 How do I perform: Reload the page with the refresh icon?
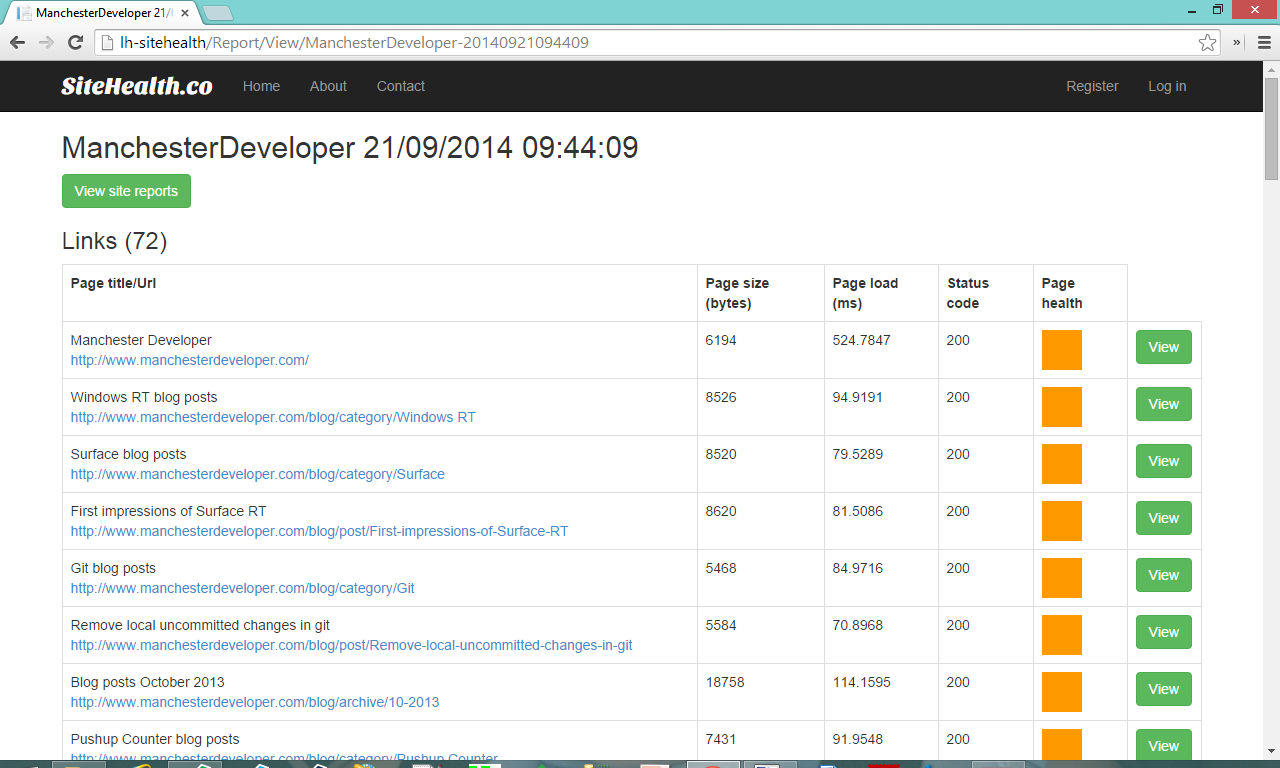click(x=75, y=42)
